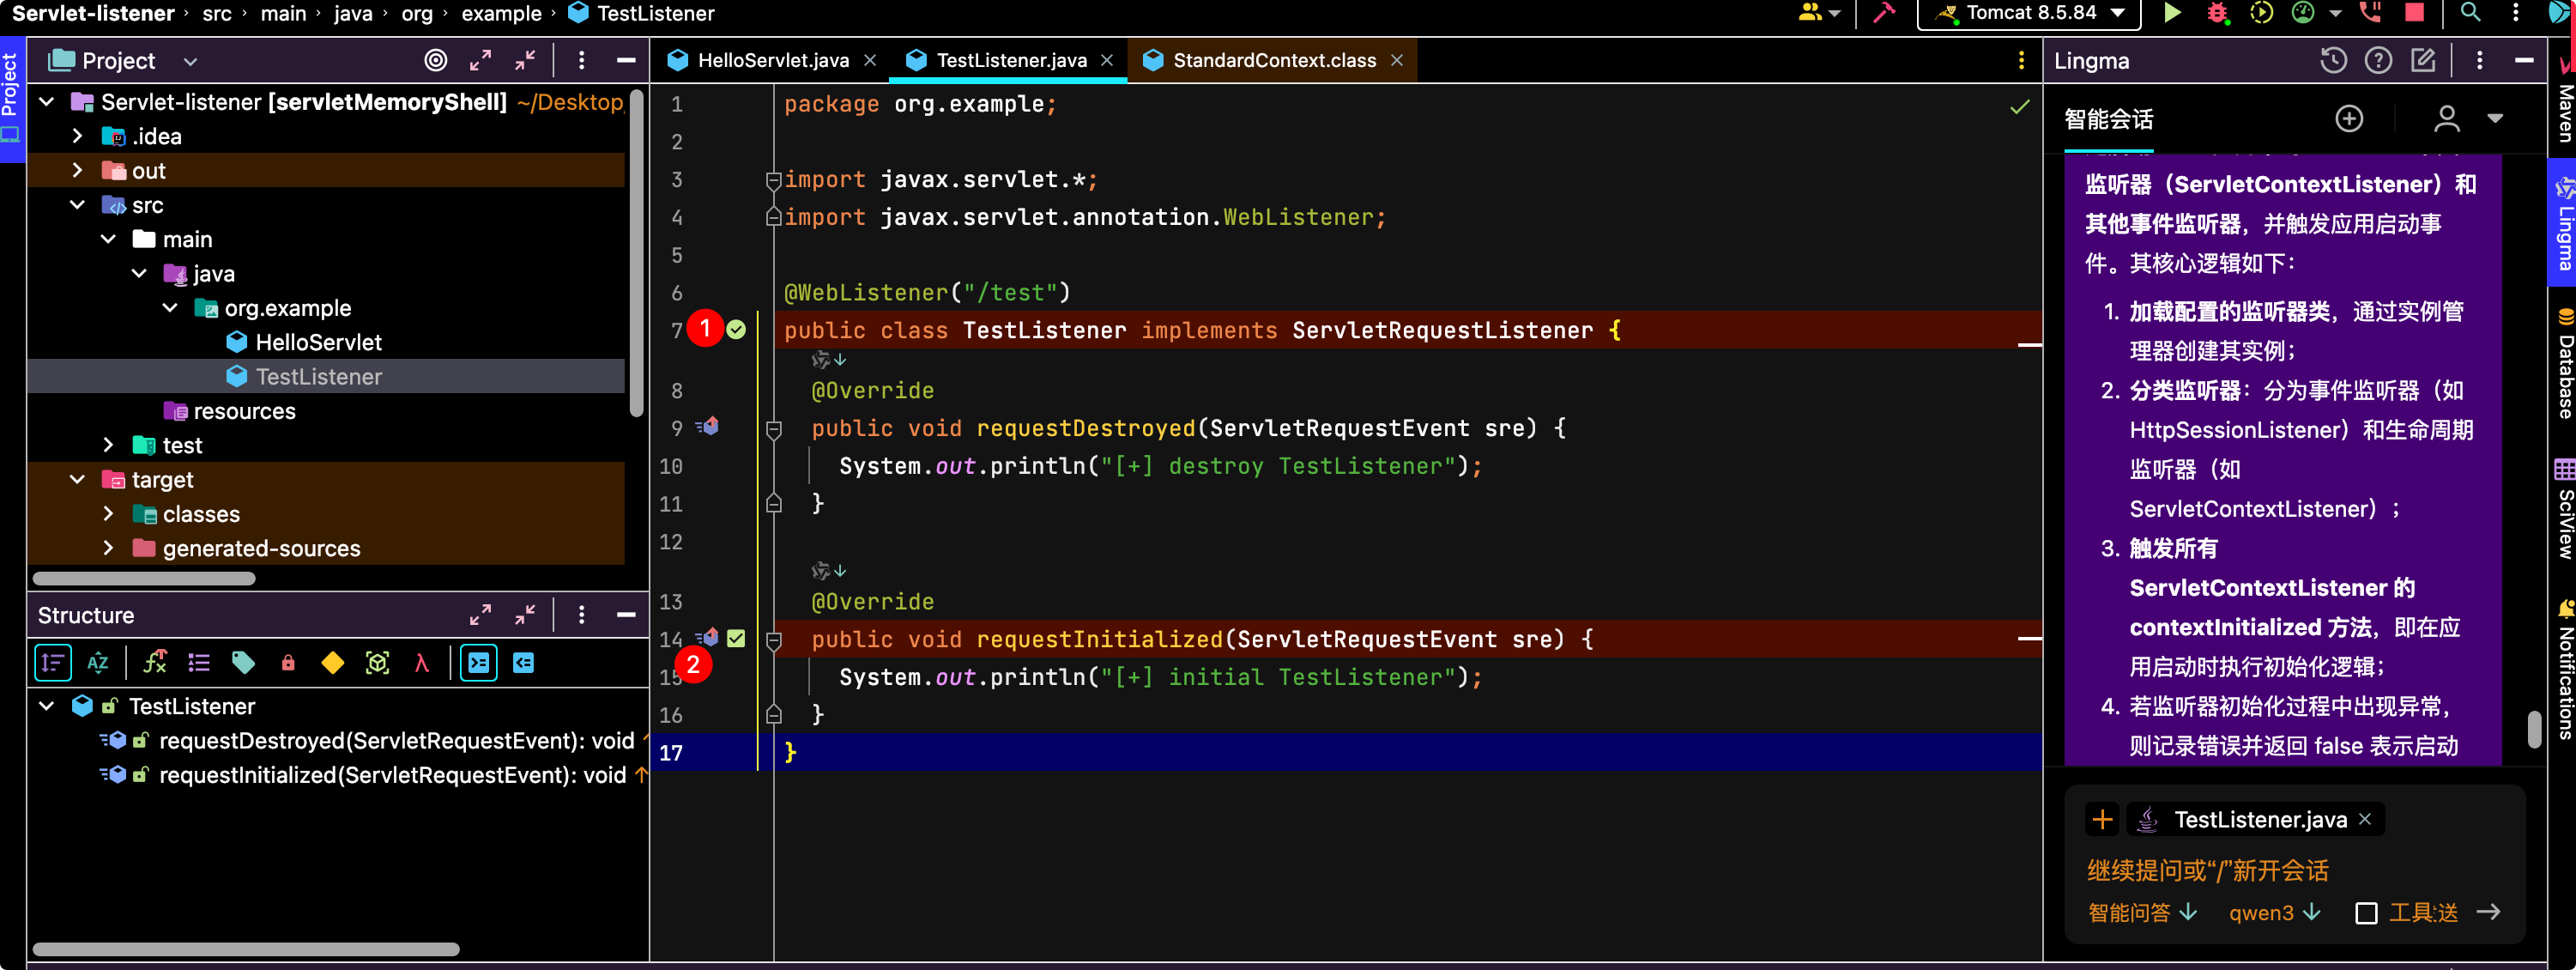Stop the running process with the red square
Image resolution: width=2576 pixels, height=970 pixels.
pyautogui.click(x=2414, y=13)
